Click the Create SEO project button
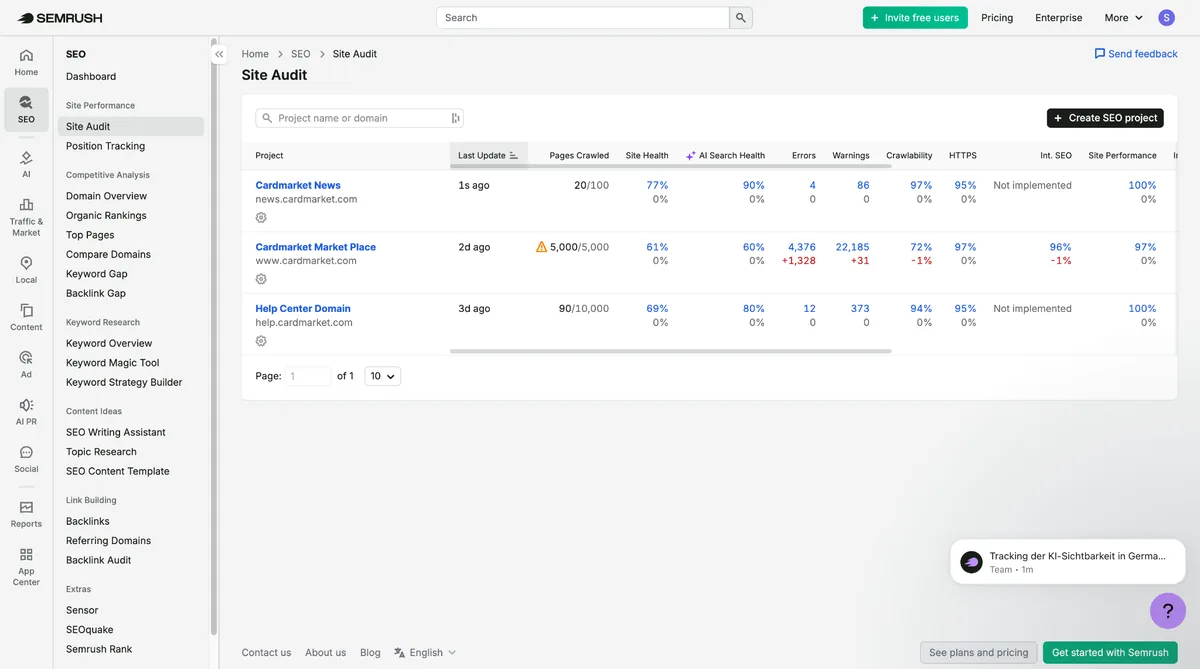The height and width of the screenshot is (669, 1200). pyautogui.click(x=1106, y=118)
